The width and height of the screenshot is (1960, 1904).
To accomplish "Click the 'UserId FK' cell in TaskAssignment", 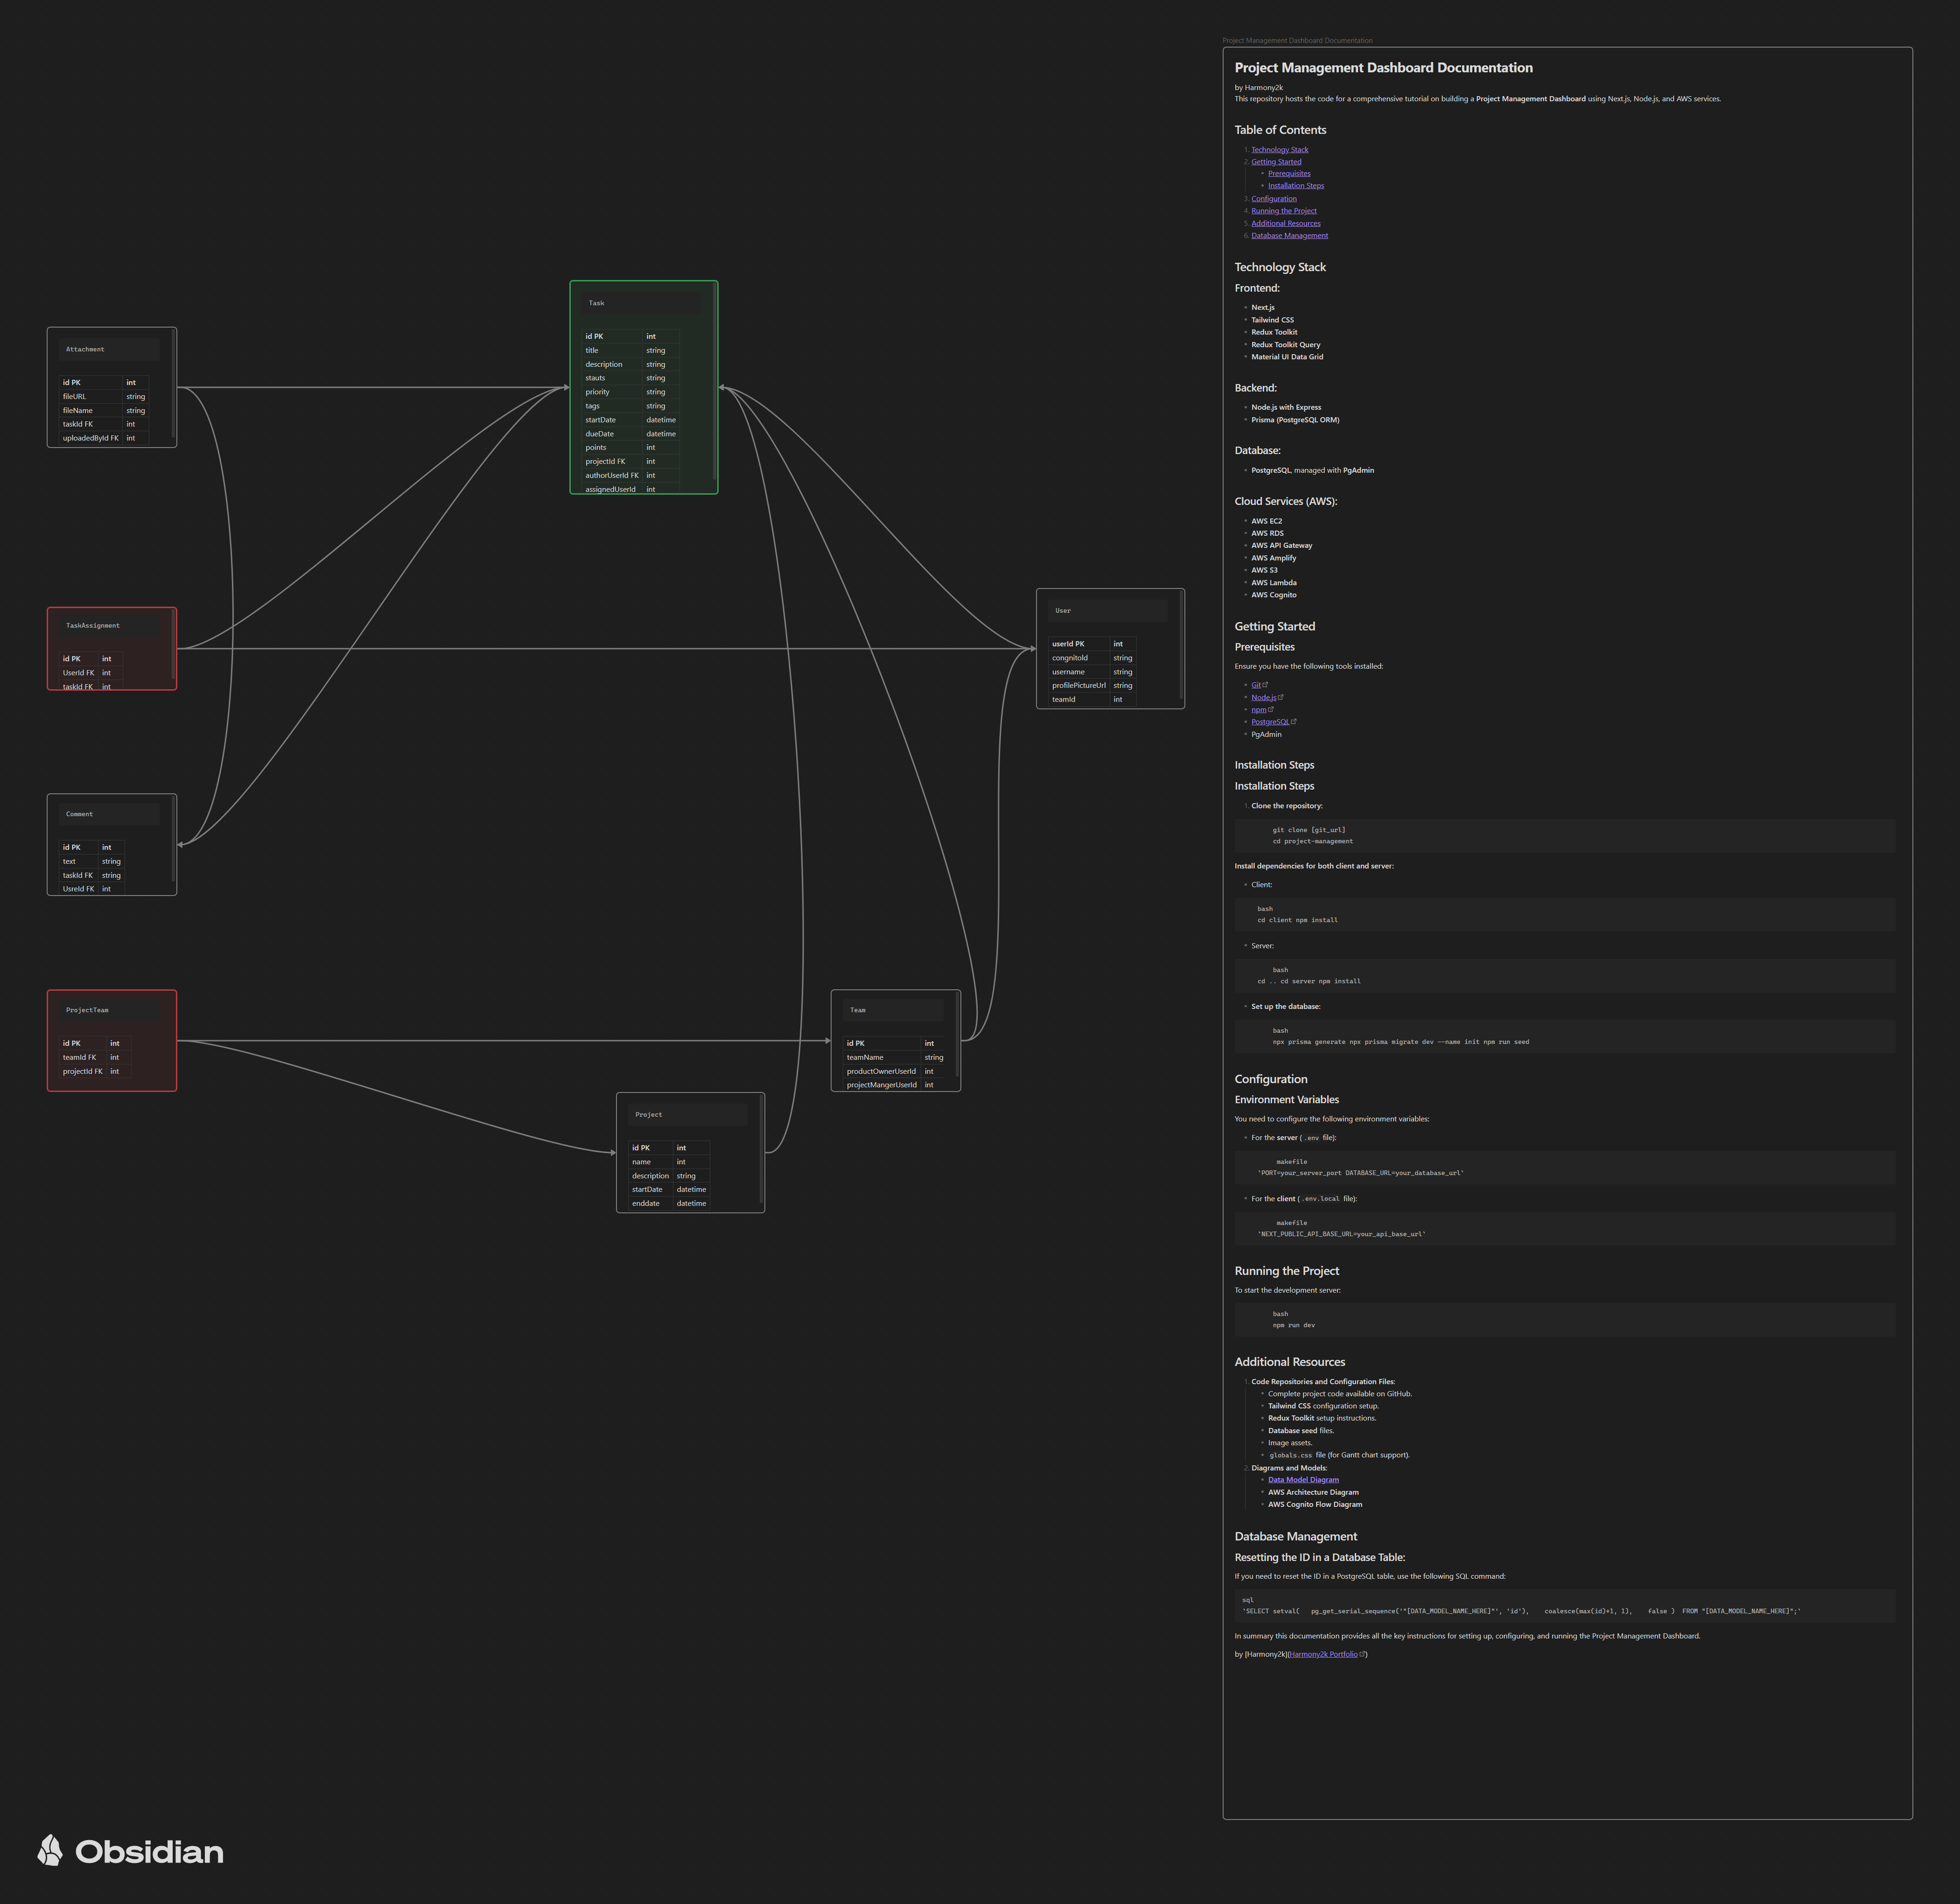I will coord(79,673).
